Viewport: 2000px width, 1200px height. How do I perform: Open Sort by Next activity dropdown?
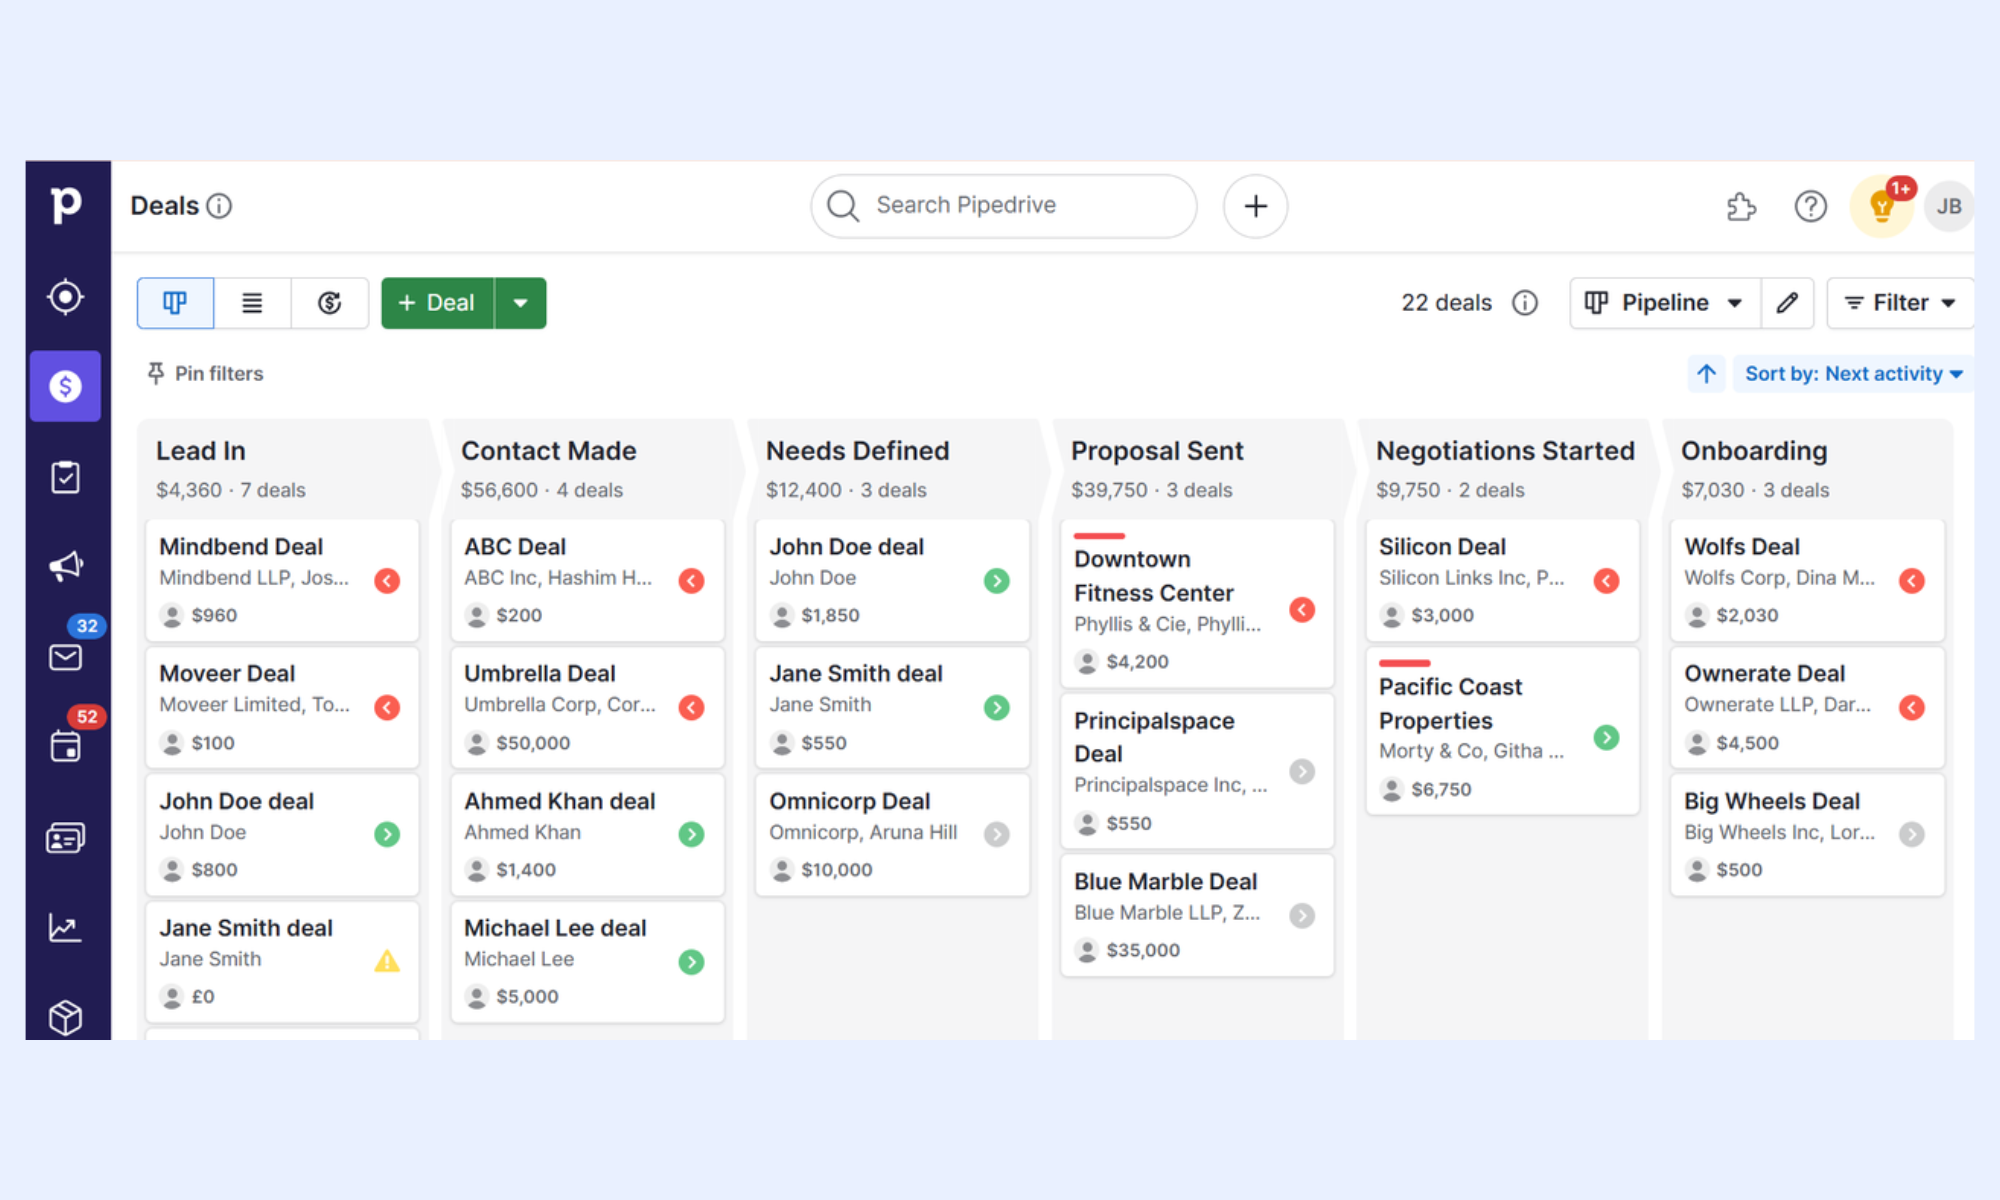tap(1854, 374)
